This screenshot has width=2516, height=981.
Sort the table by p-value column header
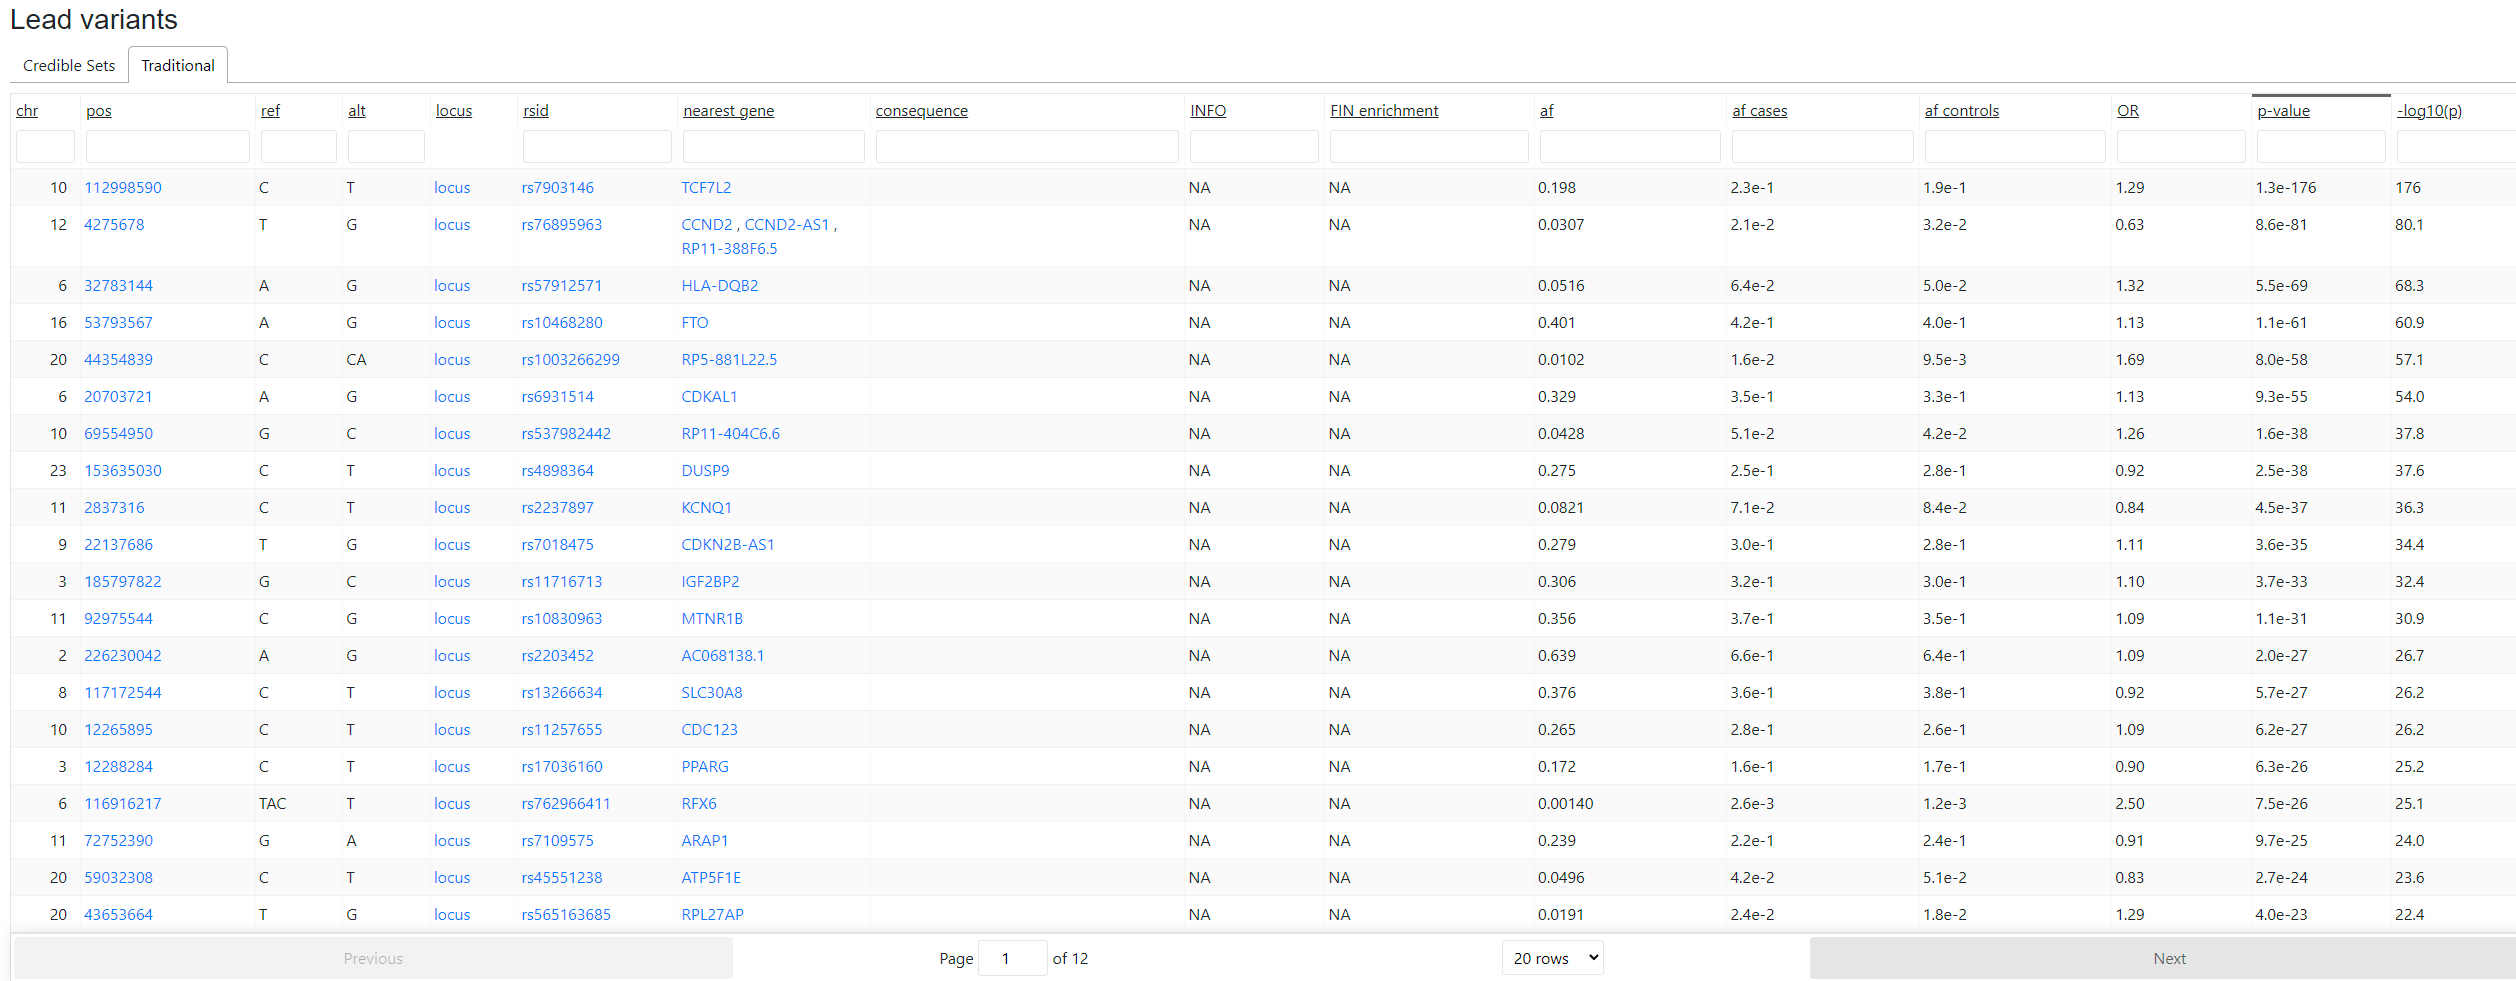[x=2283, y=111]
